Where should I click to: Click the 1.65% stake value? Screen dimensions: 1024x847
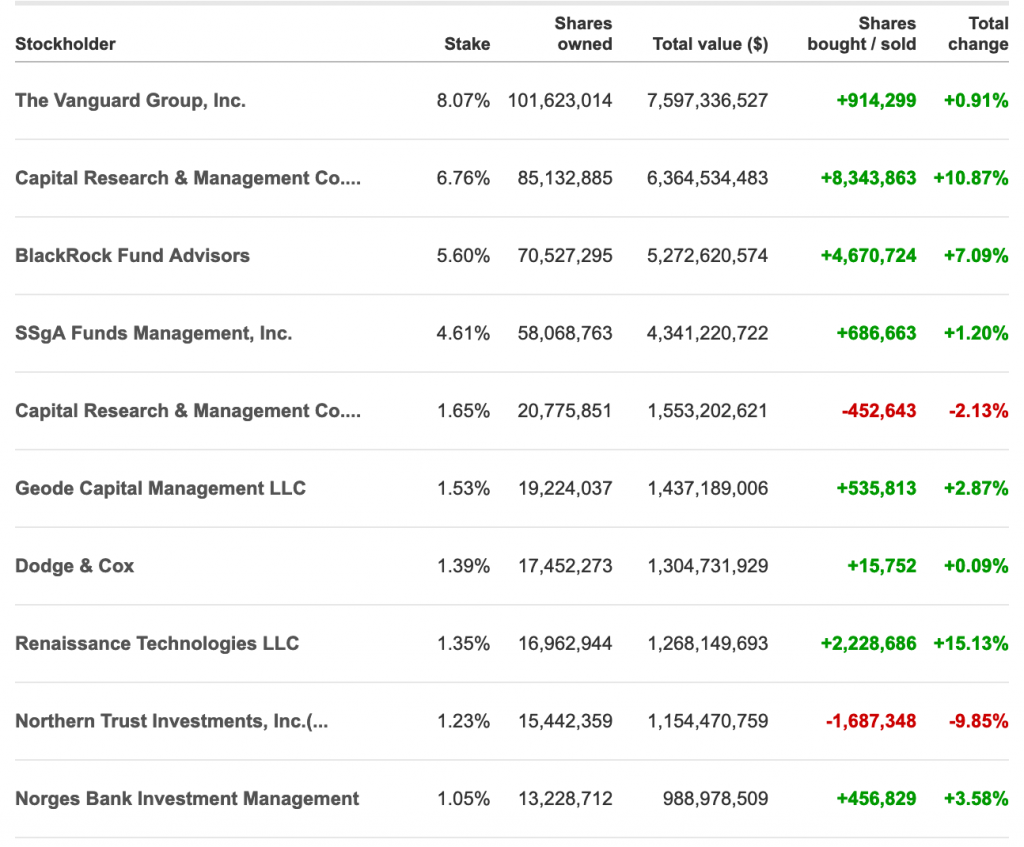point(463,411)
